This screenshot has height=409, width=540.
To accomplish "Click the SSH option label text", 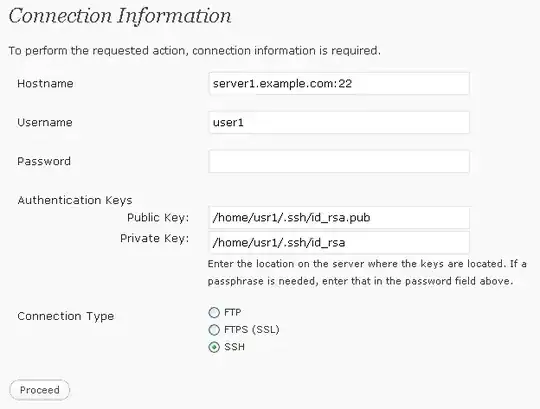I will (x=235, y=347).
